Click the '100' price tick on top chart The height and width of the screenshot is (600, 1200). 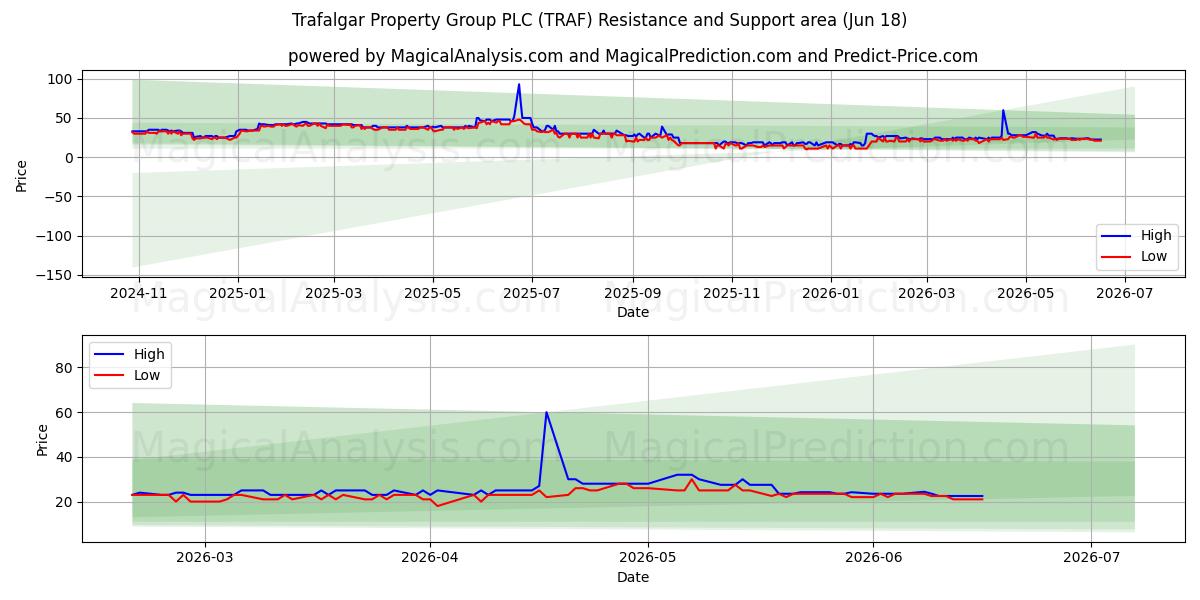62,79
